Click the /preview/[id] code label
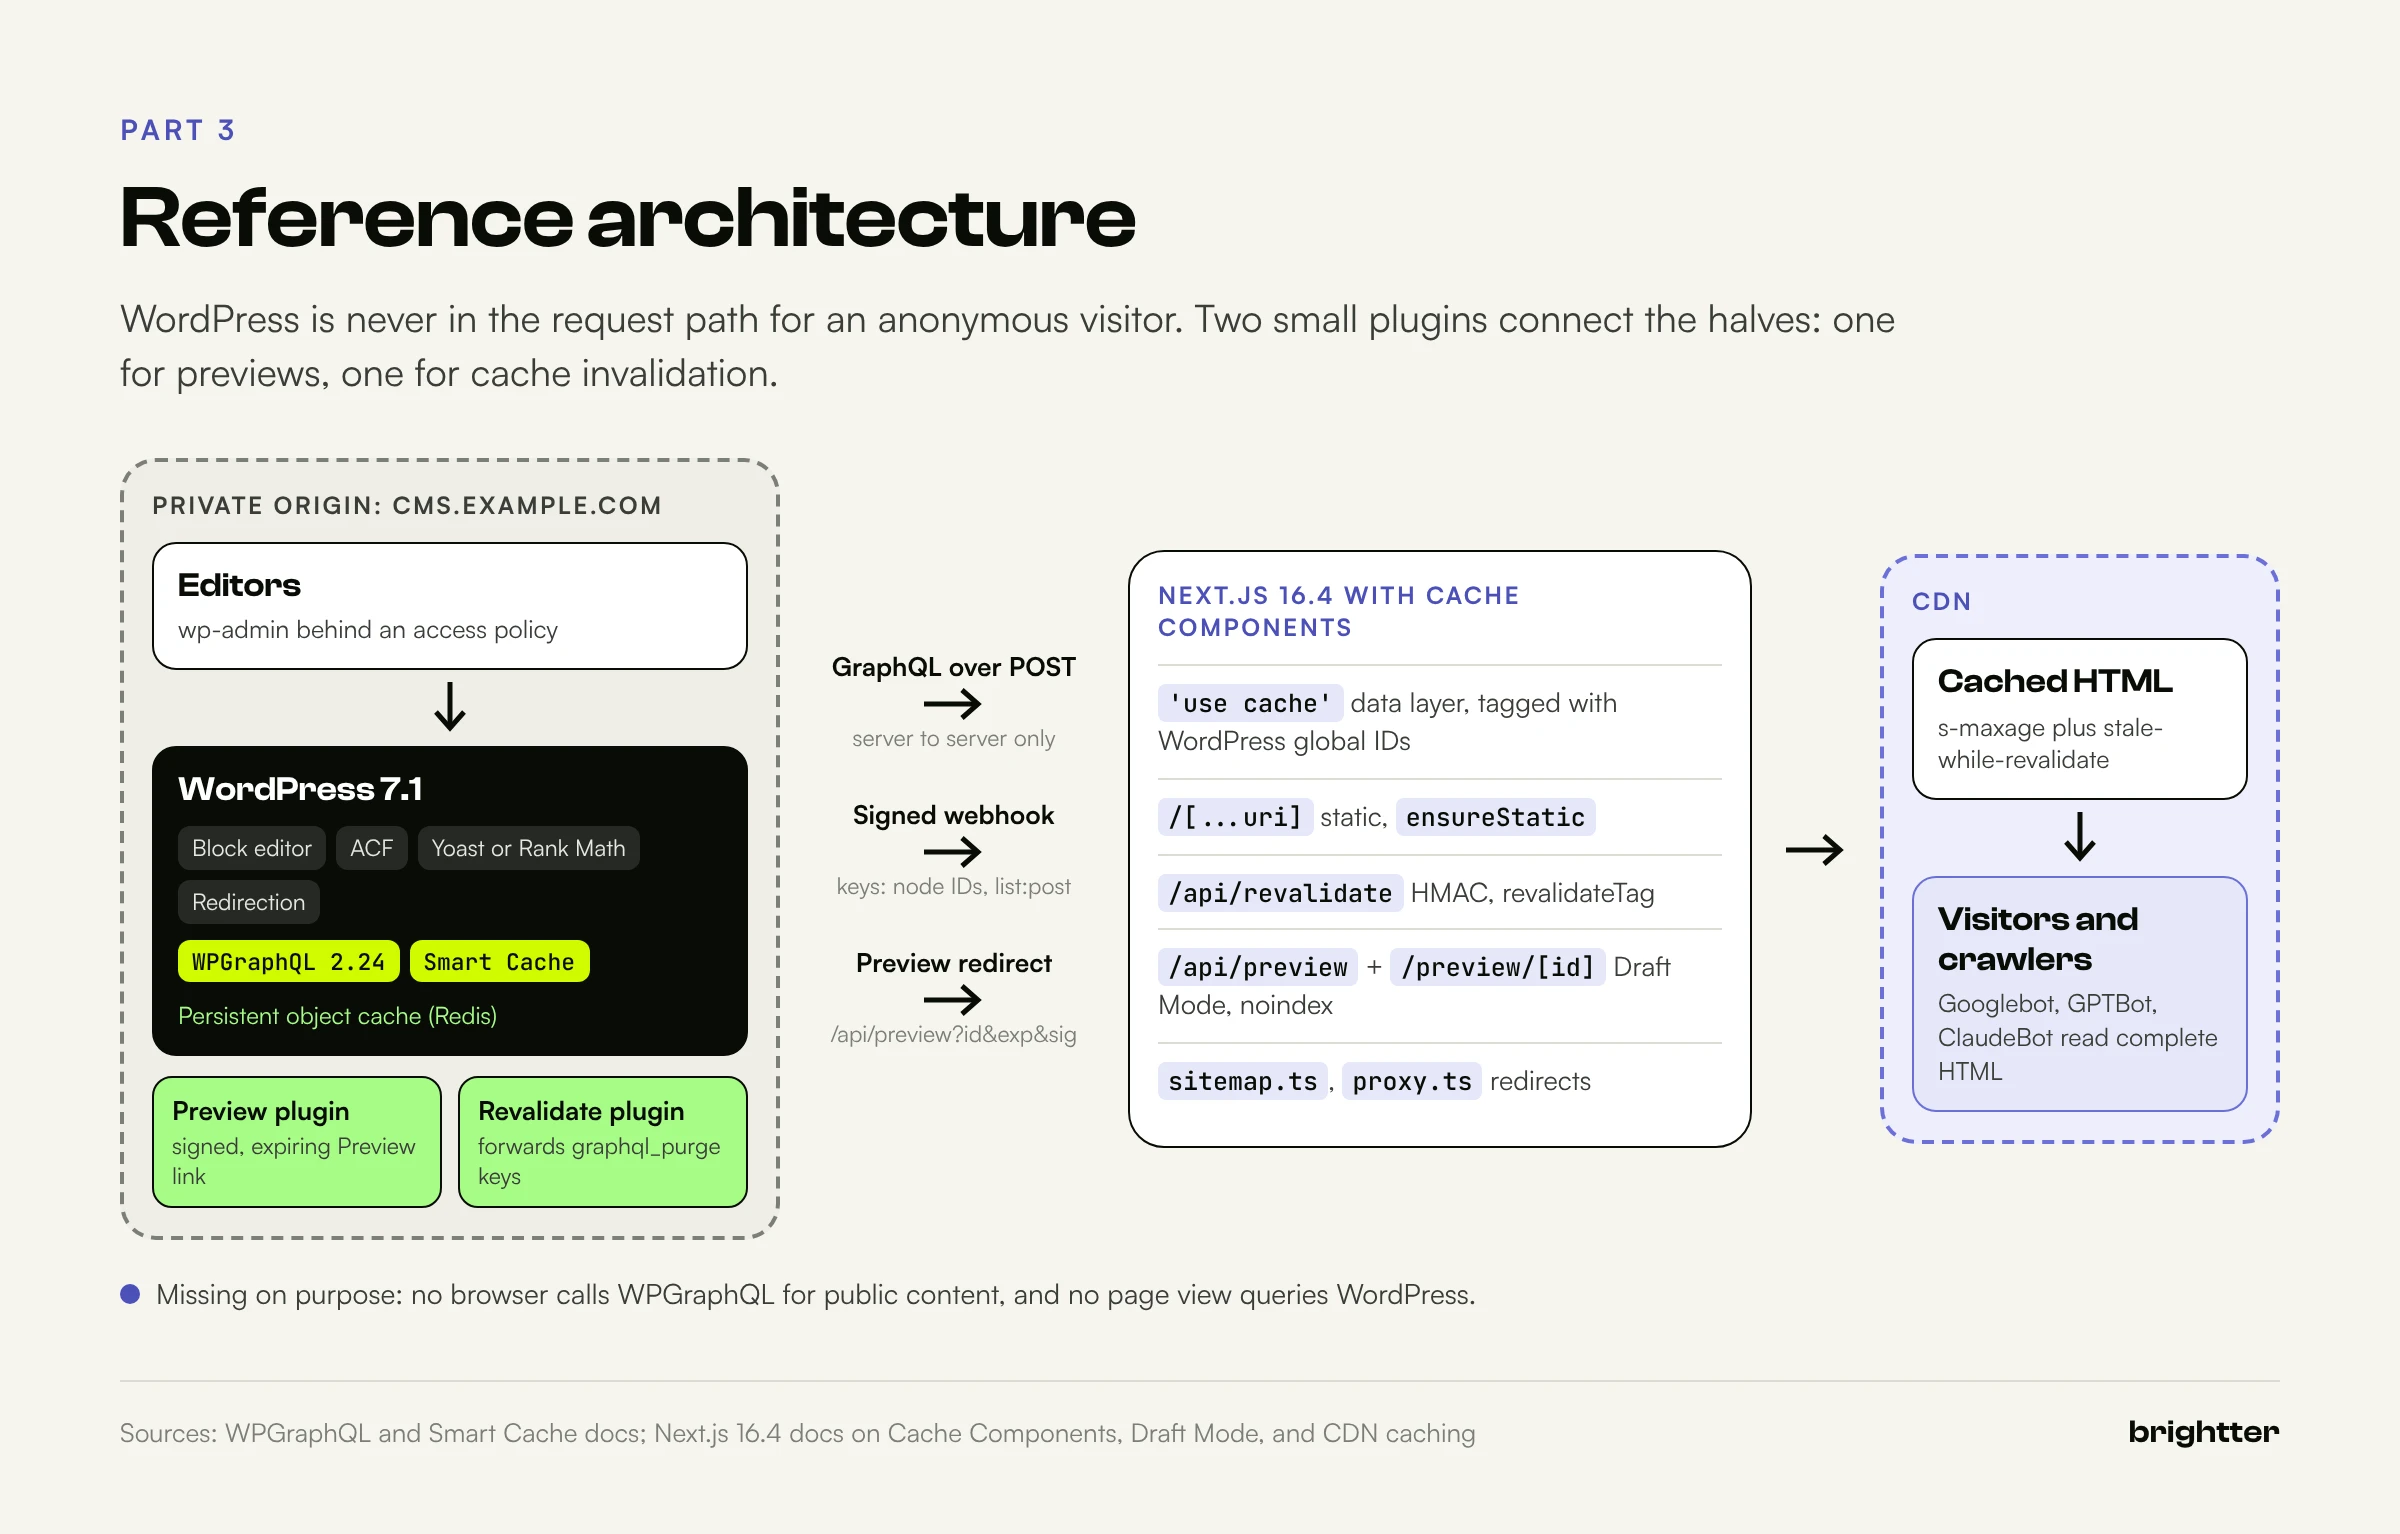 click(x=1497, y=967)
